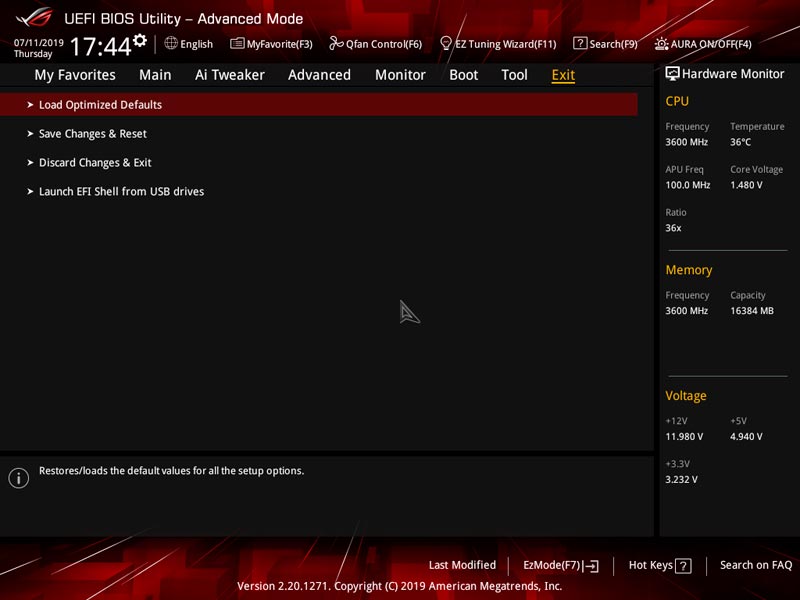Viewport: 800px width, 600px height.
Task: Switch to My Favorites tab
Action: click(x=75, y=75)
